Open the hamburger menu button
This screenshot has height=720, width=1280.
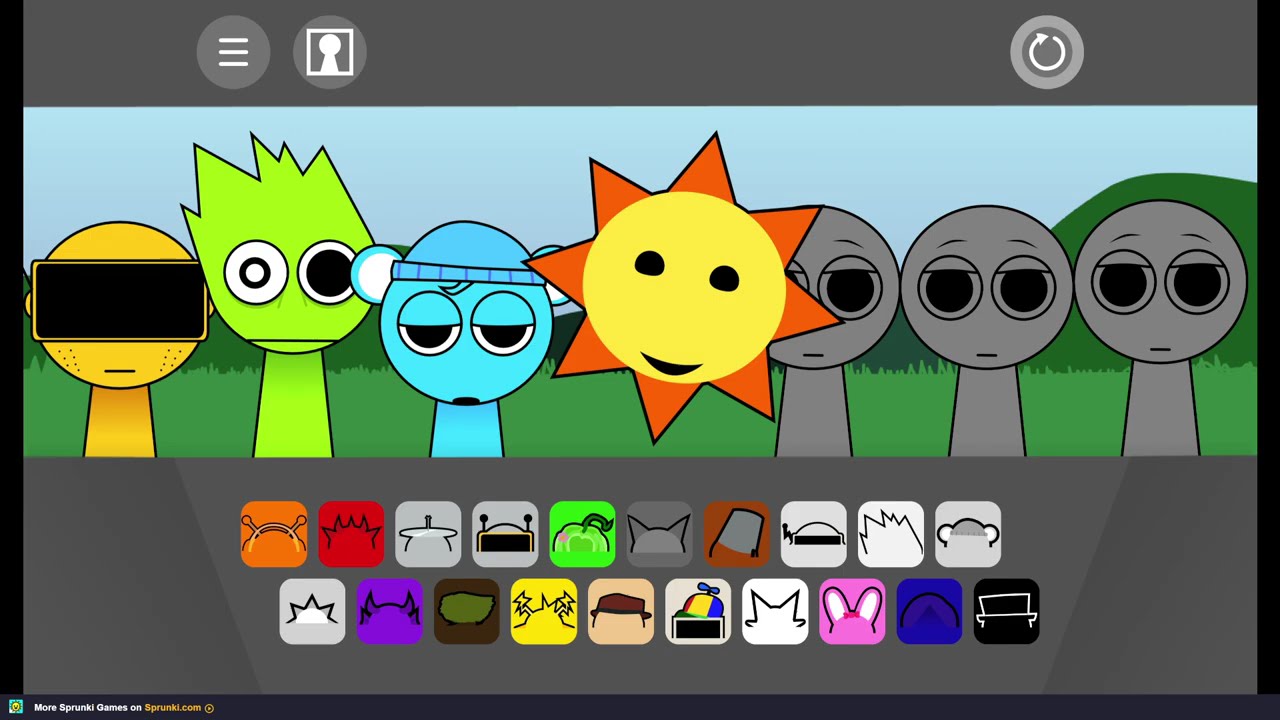(x=233, y=52)
